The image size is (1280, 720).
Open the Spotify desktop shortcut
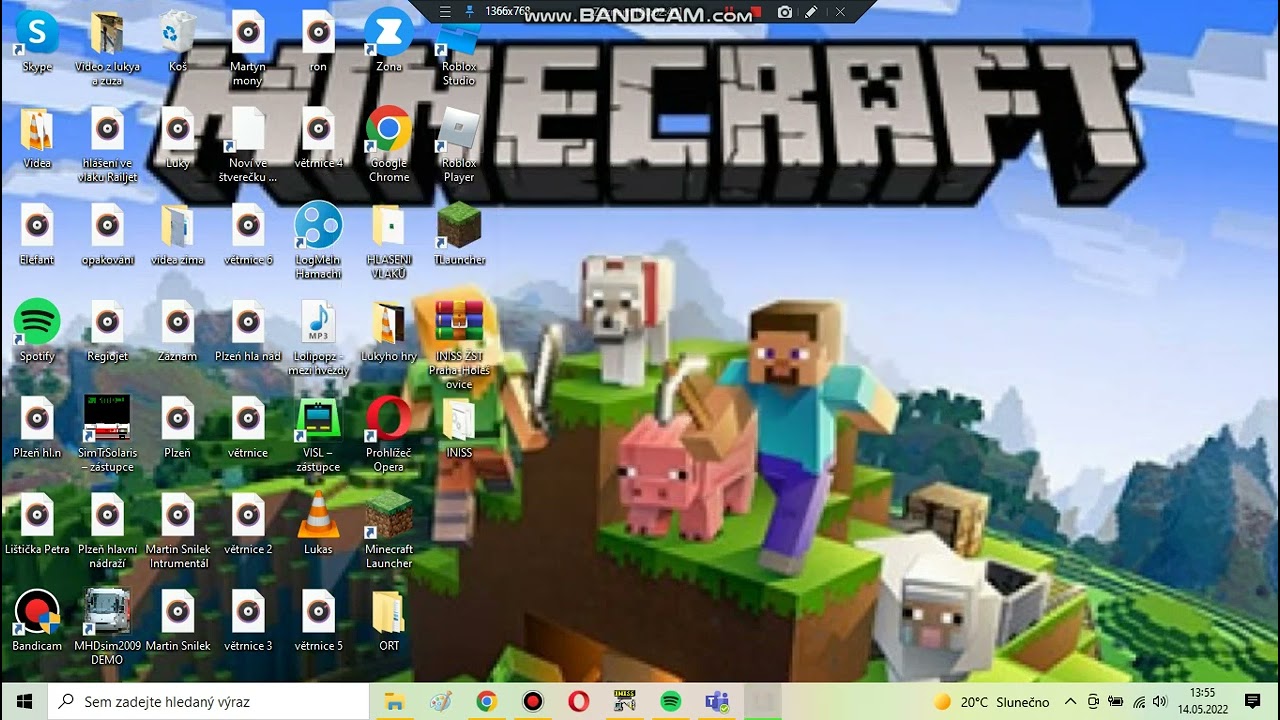pos(37,330)
